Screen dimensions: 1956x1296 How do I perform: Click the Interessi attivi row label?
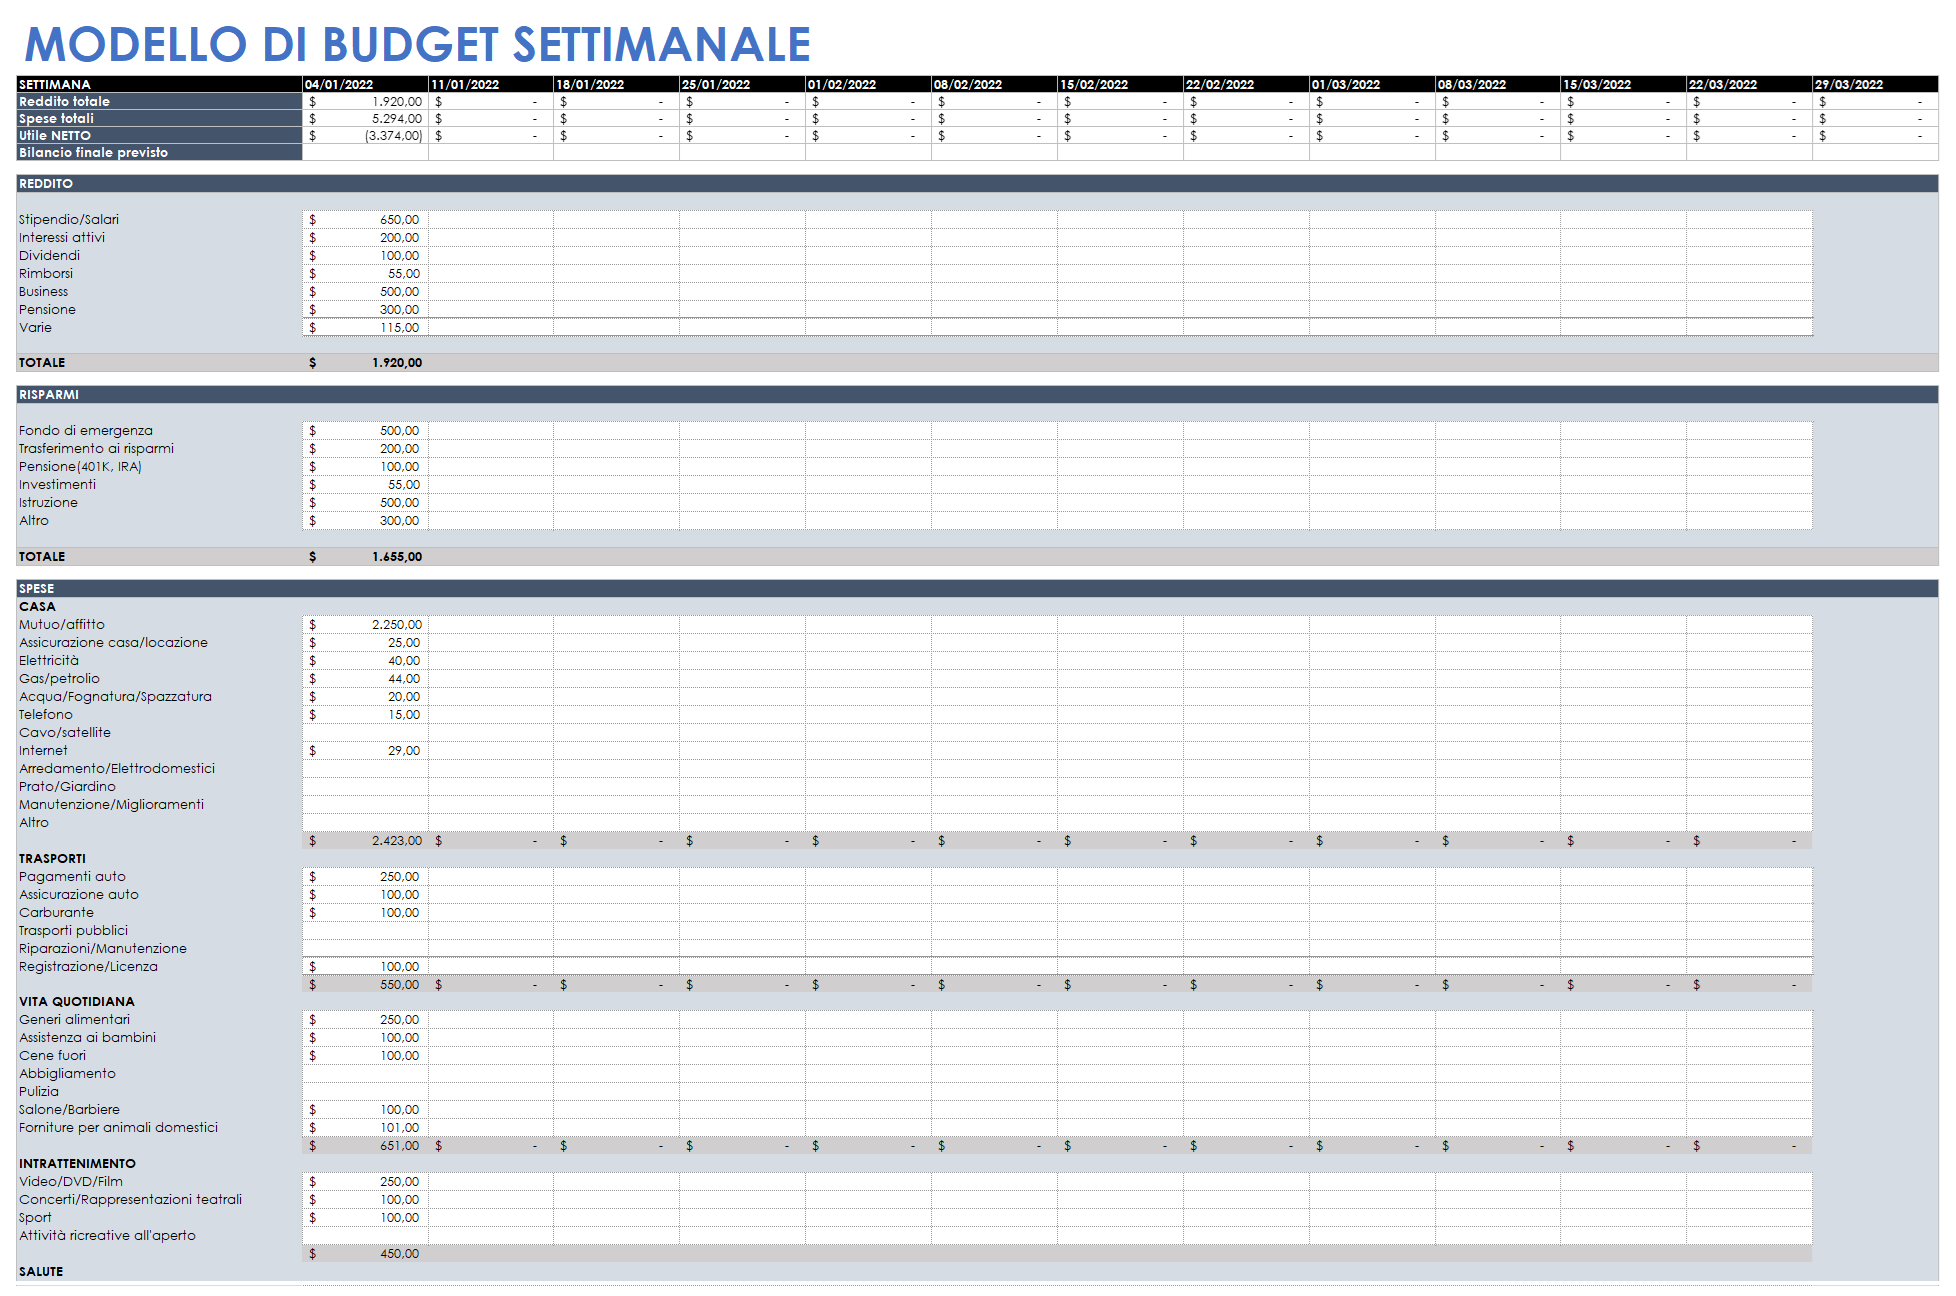coord(62,238)
